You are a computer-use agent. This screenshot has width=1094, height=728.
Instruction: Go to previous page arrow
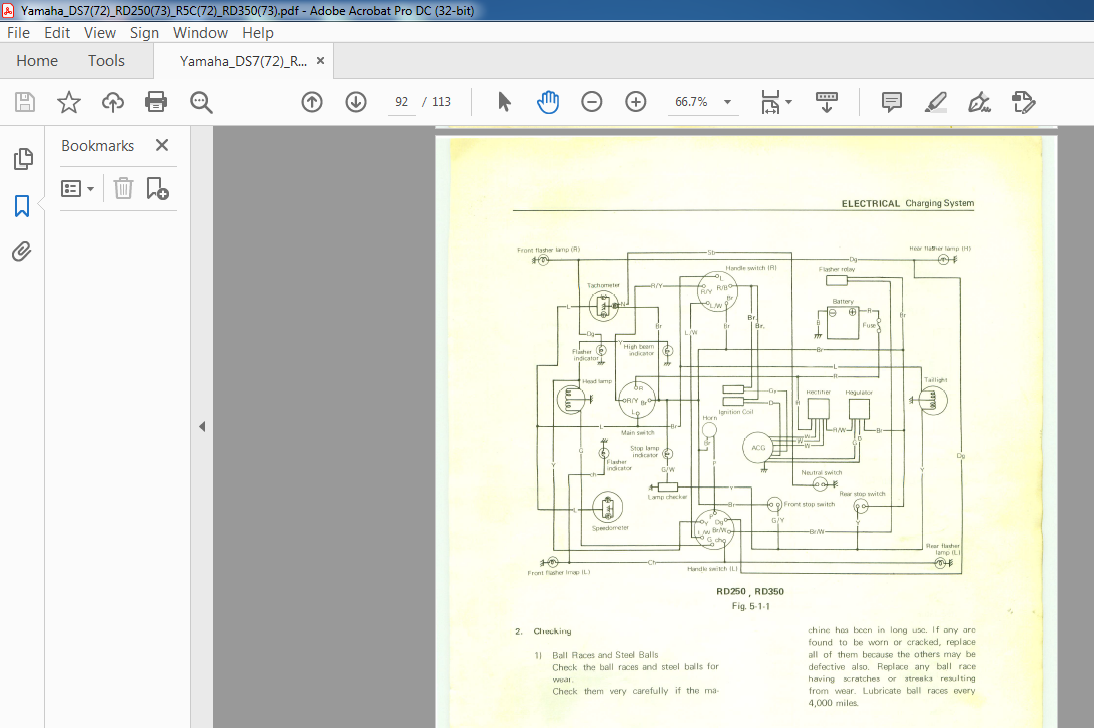coord(312,102)
